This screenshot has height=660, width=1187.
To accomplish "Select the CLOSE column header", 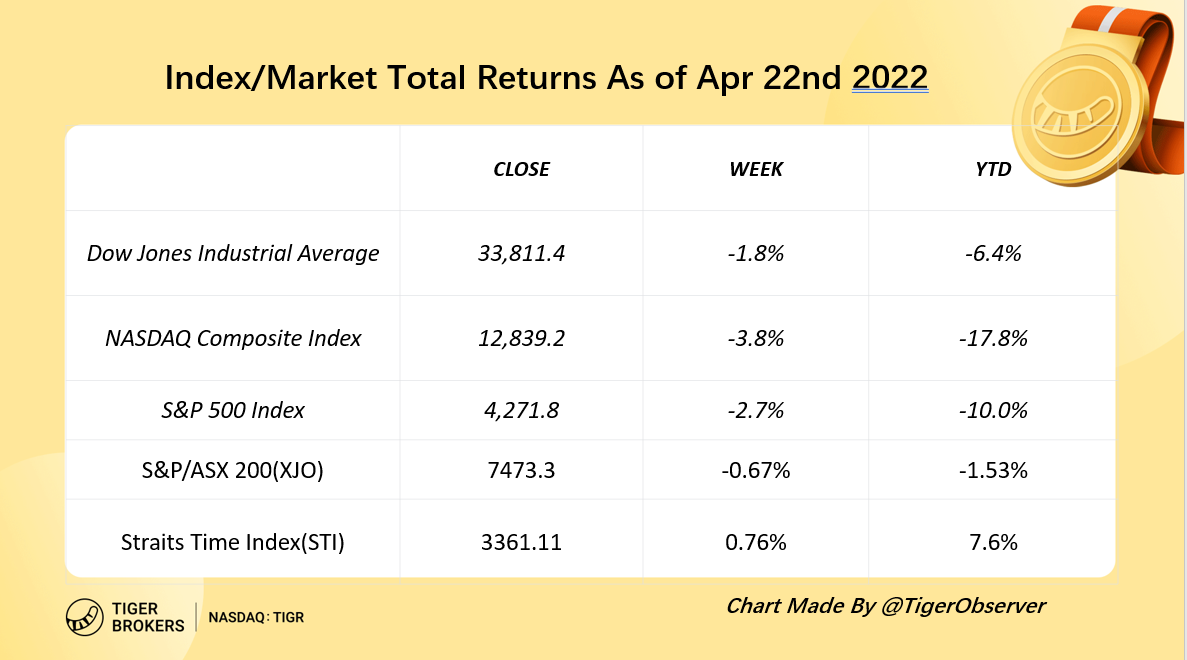I will click(521, 169).
